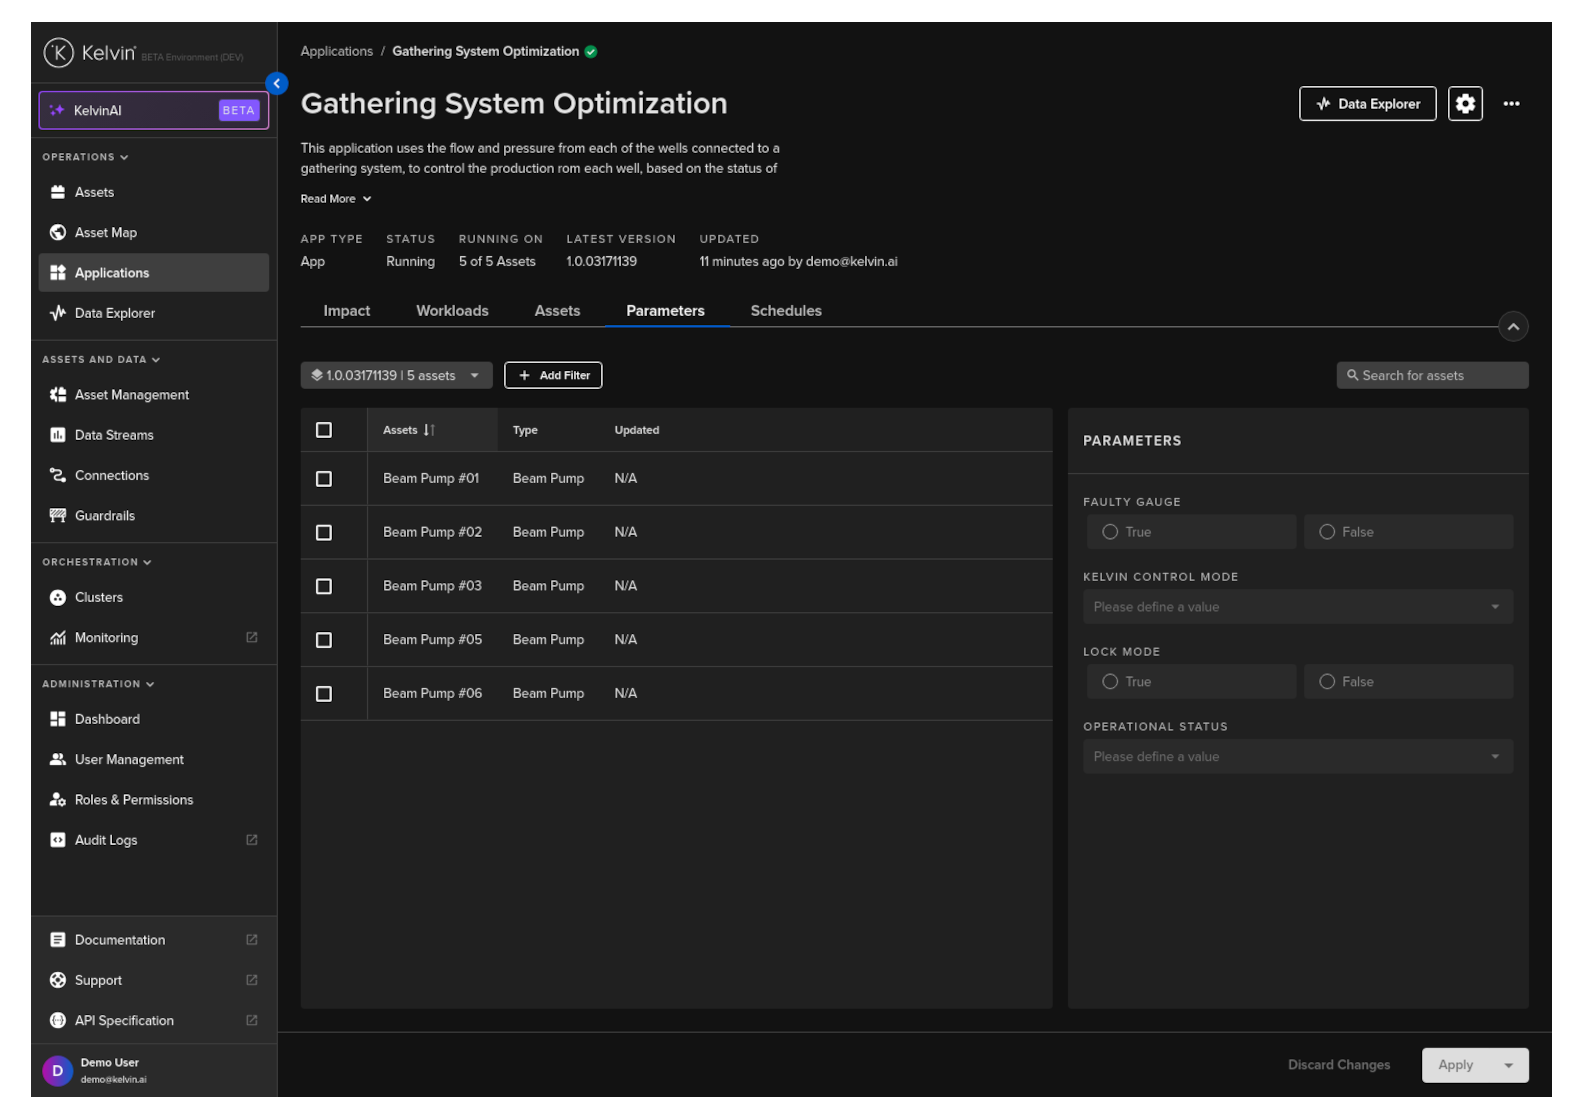This screenshot has width=1584, height=1120.
Task: Tick the select-all assets checkbox in header
Action: point(324,430)
